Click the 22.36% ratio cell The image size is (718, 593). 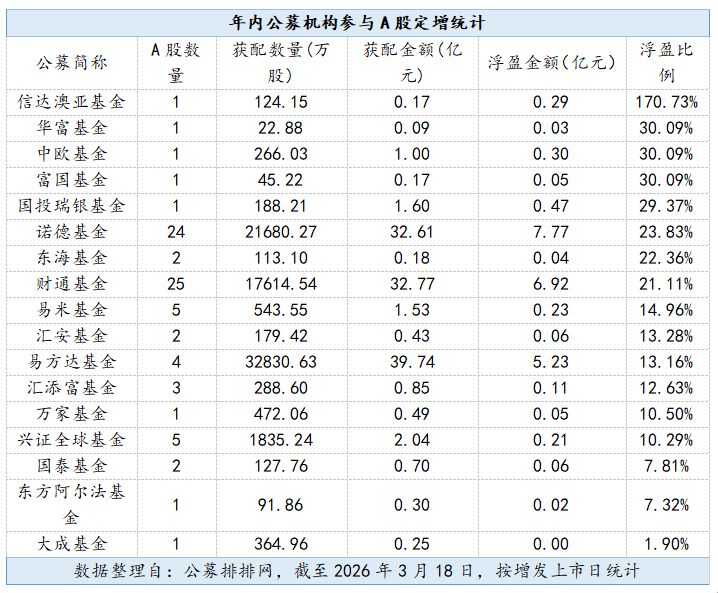[x=666, y=258]
